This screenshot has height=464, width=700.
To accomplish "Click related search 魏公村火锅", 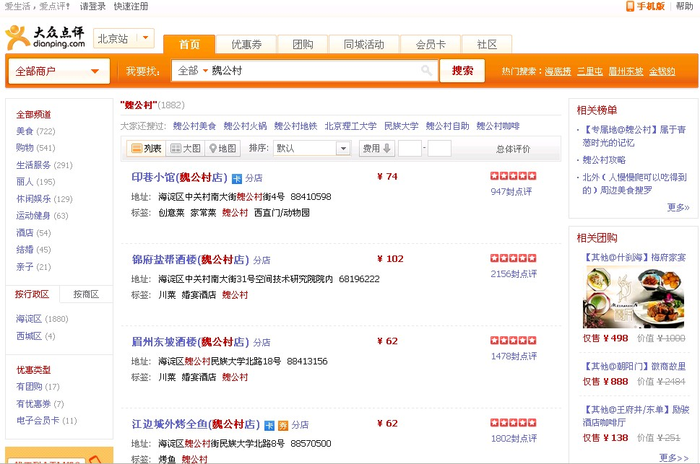I will pyautogui.click(x=245, y=126).
